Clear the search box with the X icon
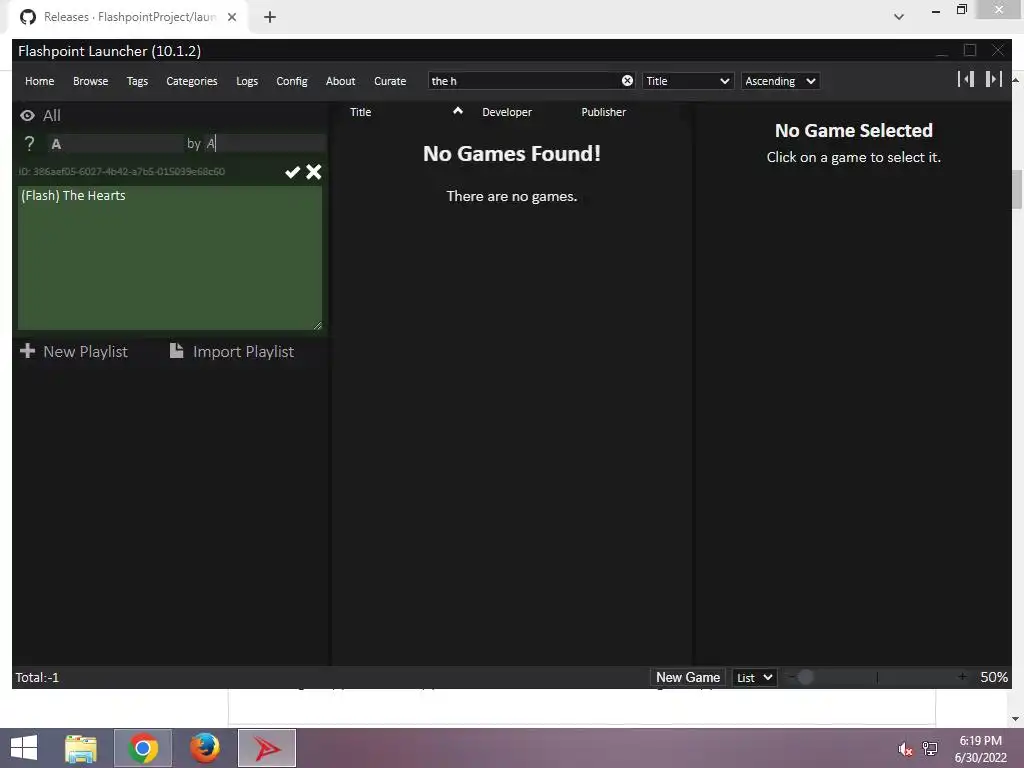 click(627, 80)
